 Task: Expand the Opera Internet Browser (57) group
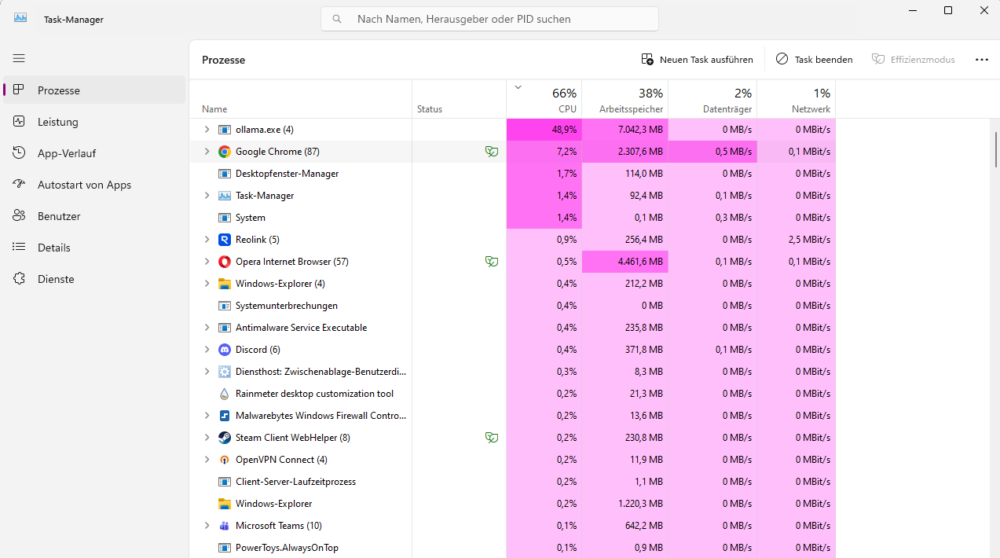pos(207,261)
